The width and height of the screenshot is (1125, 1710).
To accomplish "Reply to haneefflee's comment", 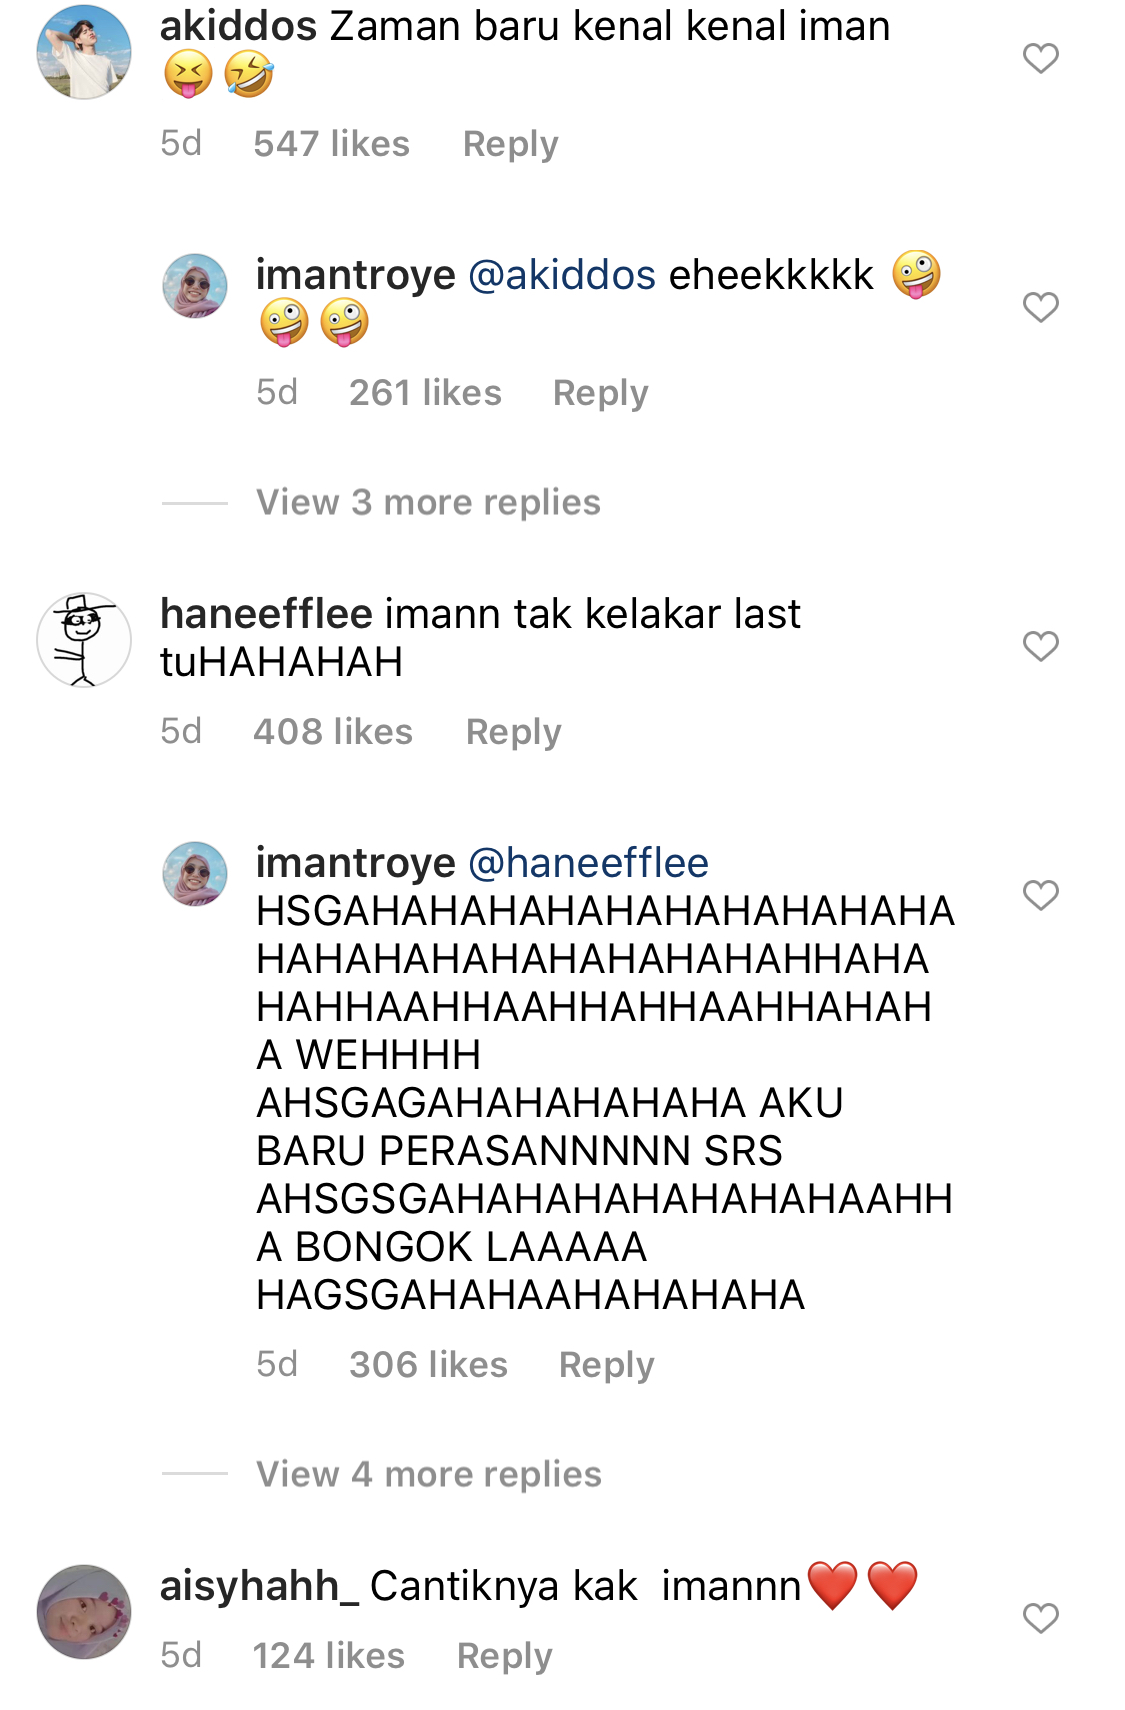I will click(513, 732).
